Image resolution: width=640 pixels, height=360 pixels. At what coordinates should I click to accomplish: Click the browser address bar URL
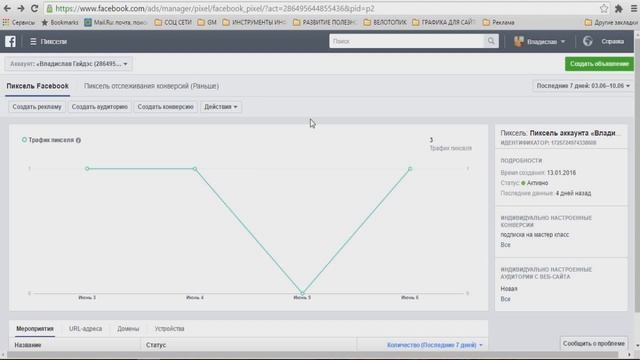pos(215,9)
